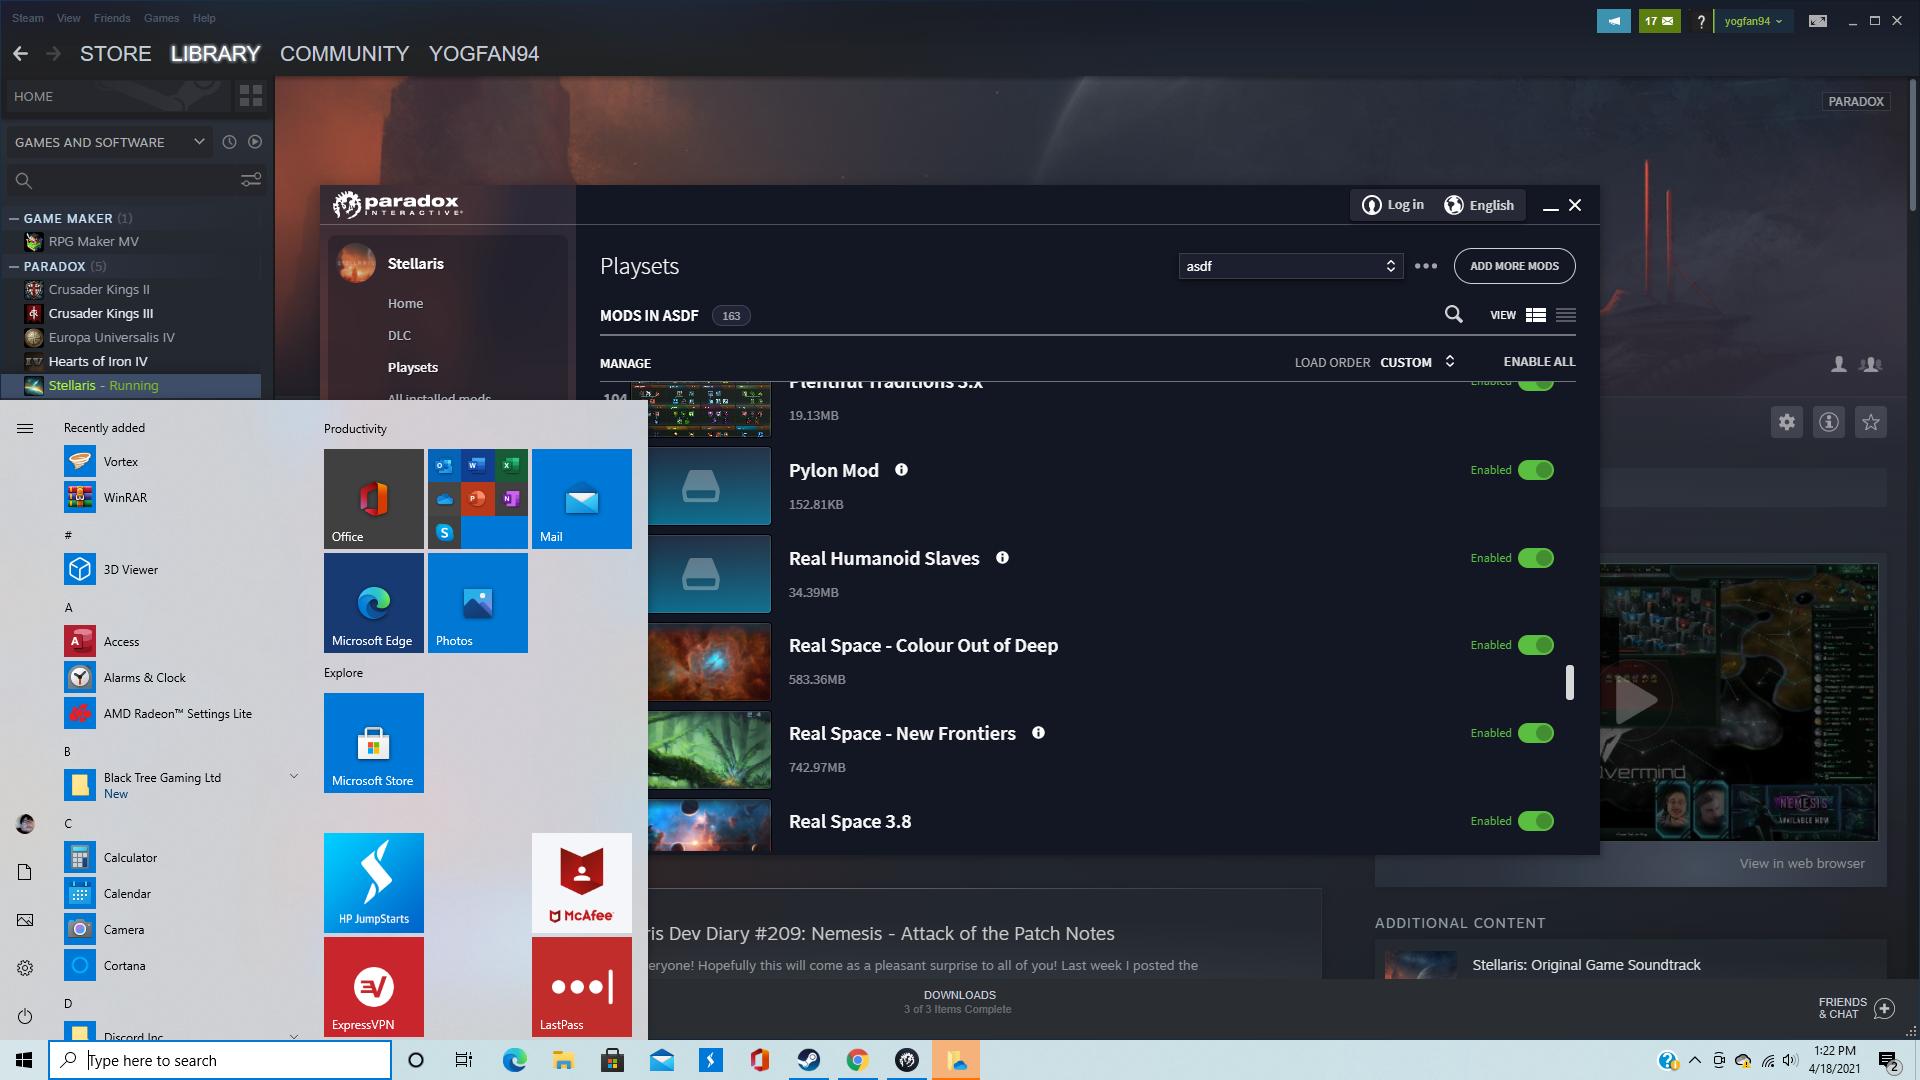This screenshot has width=1920, height=1080.
Task: Switch to Steam STORE tab
Action: (x=116, y=54)
